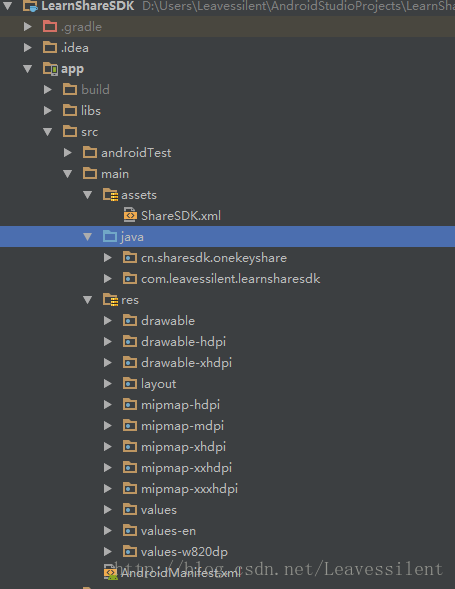
Task: Click the .idea folder icon
Action: (x=50, y=47)
